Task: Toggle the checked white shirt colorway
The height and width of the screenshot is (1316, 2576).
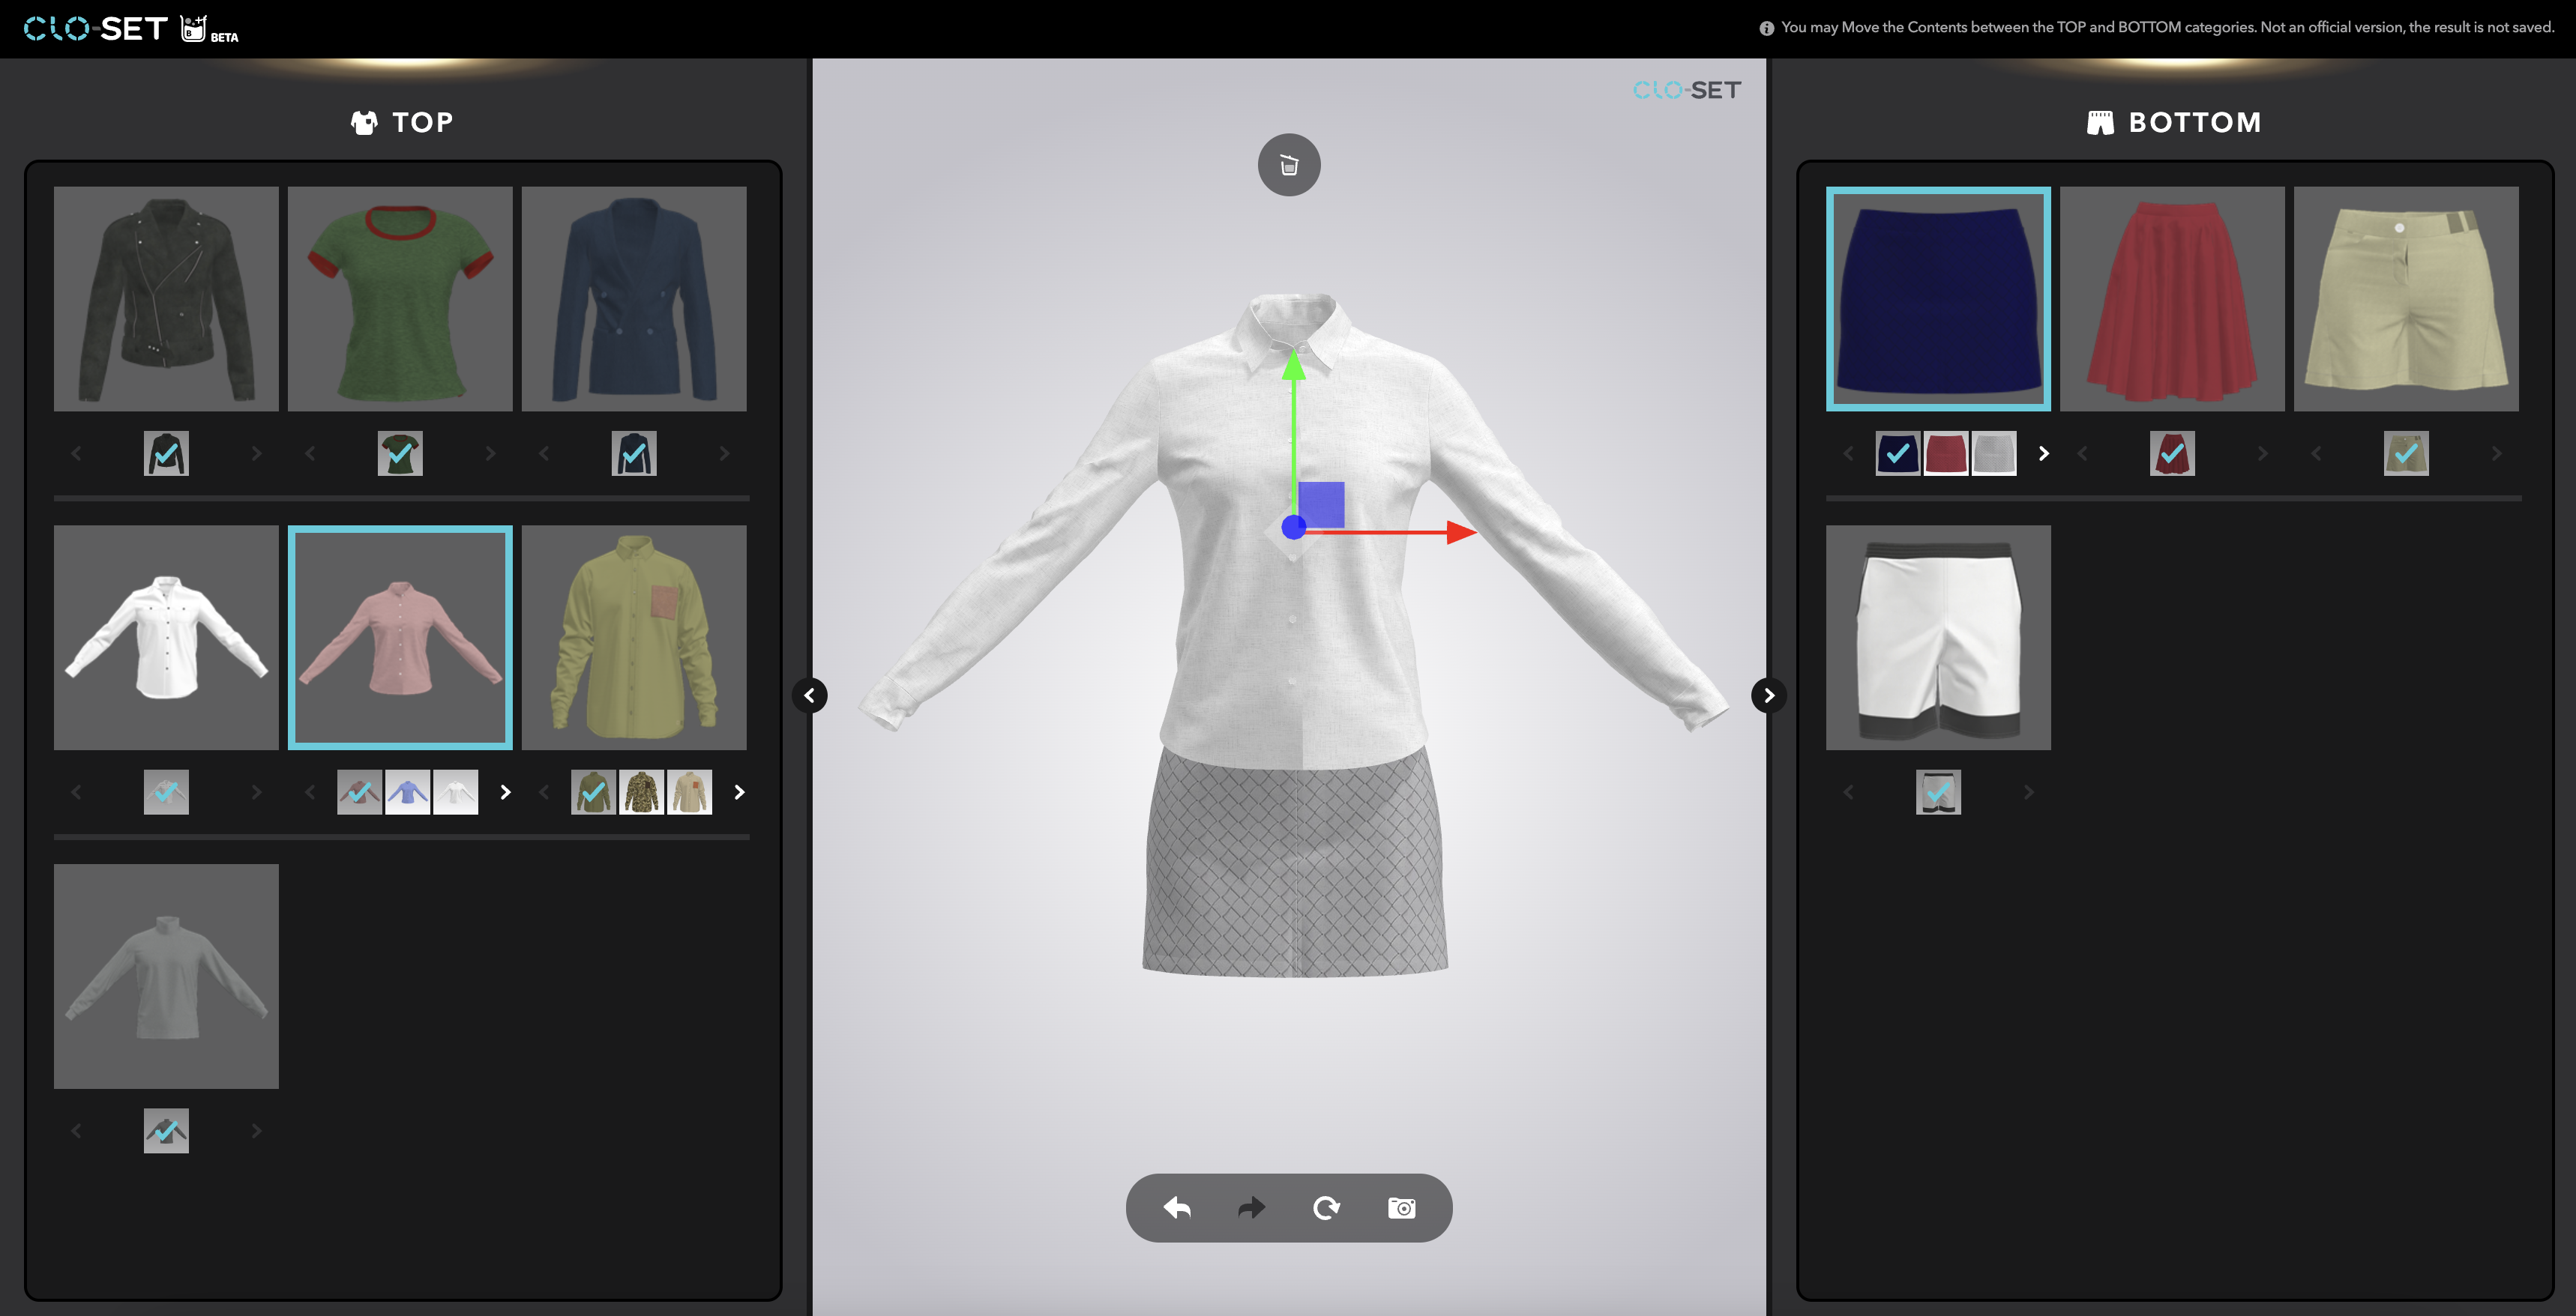Action: click(x=166, y=793)
